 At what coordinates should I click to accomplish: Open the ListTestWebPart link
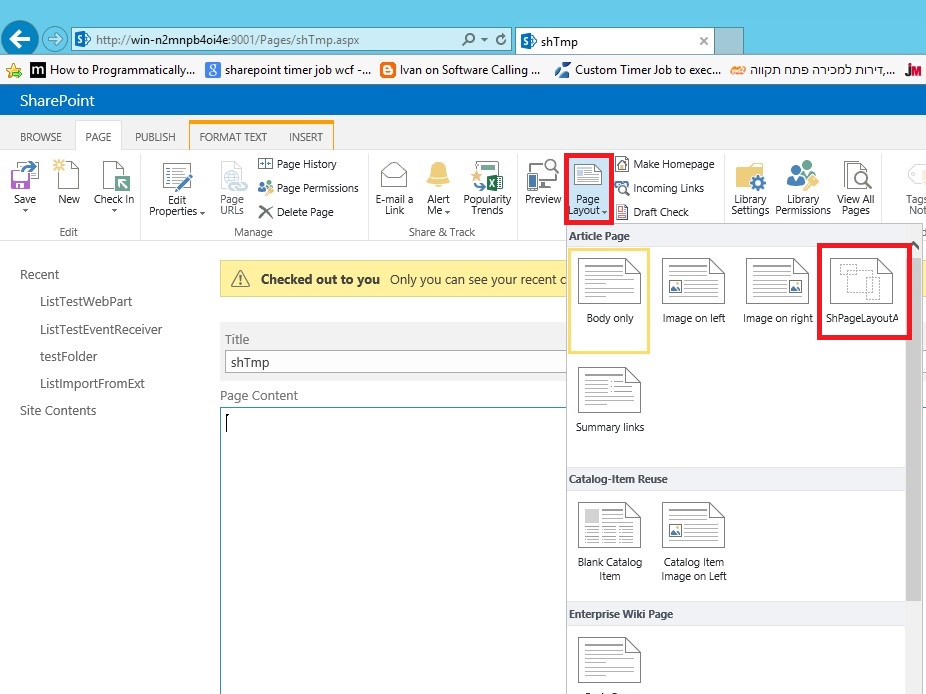[x=86, y=301]
